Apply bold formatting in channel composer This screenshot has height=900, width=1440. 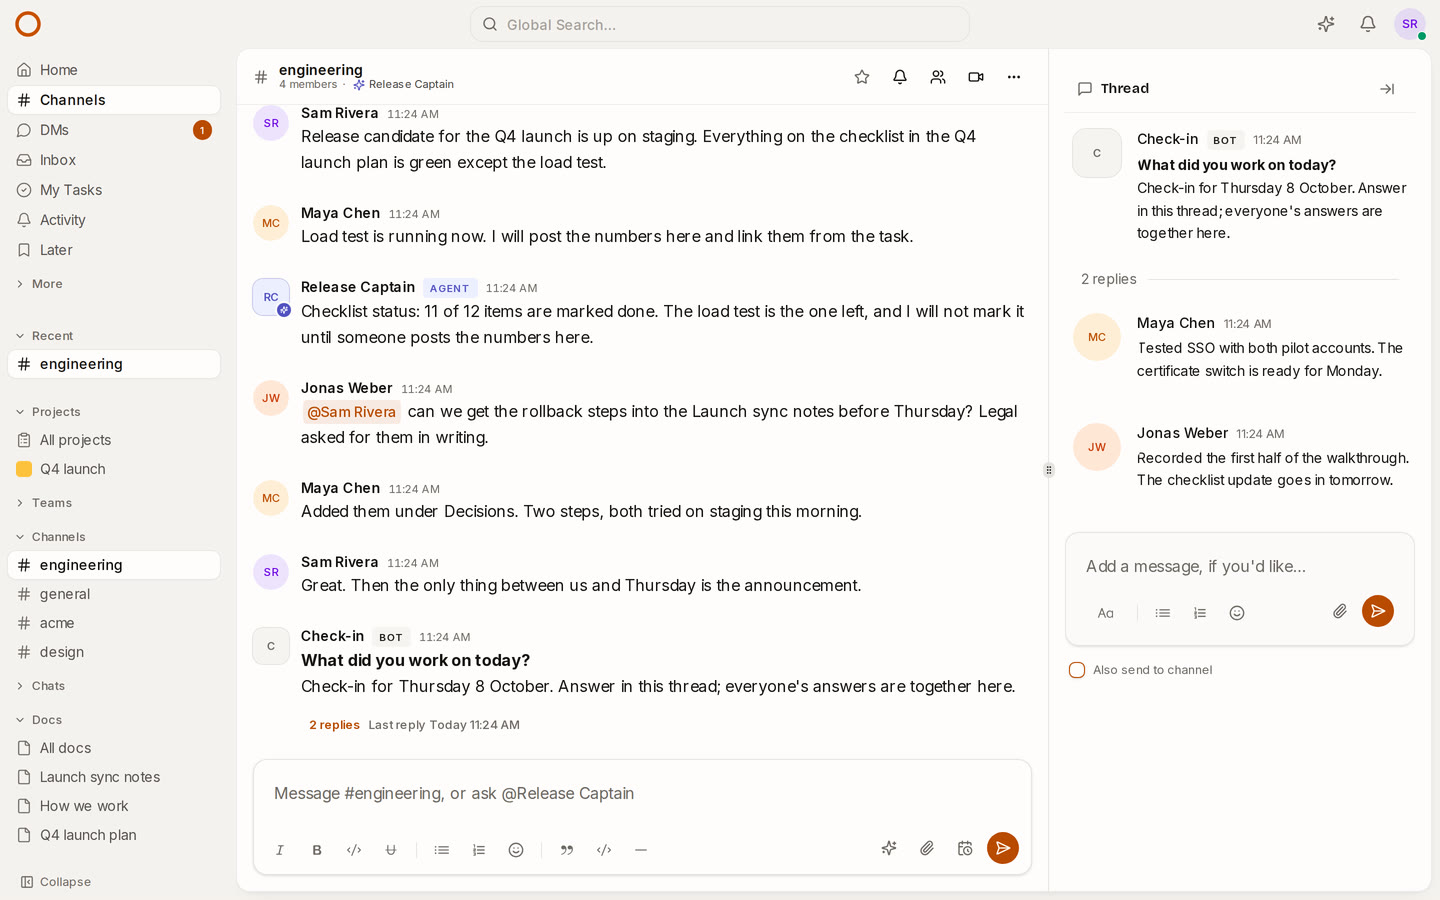tap(317, 850)
